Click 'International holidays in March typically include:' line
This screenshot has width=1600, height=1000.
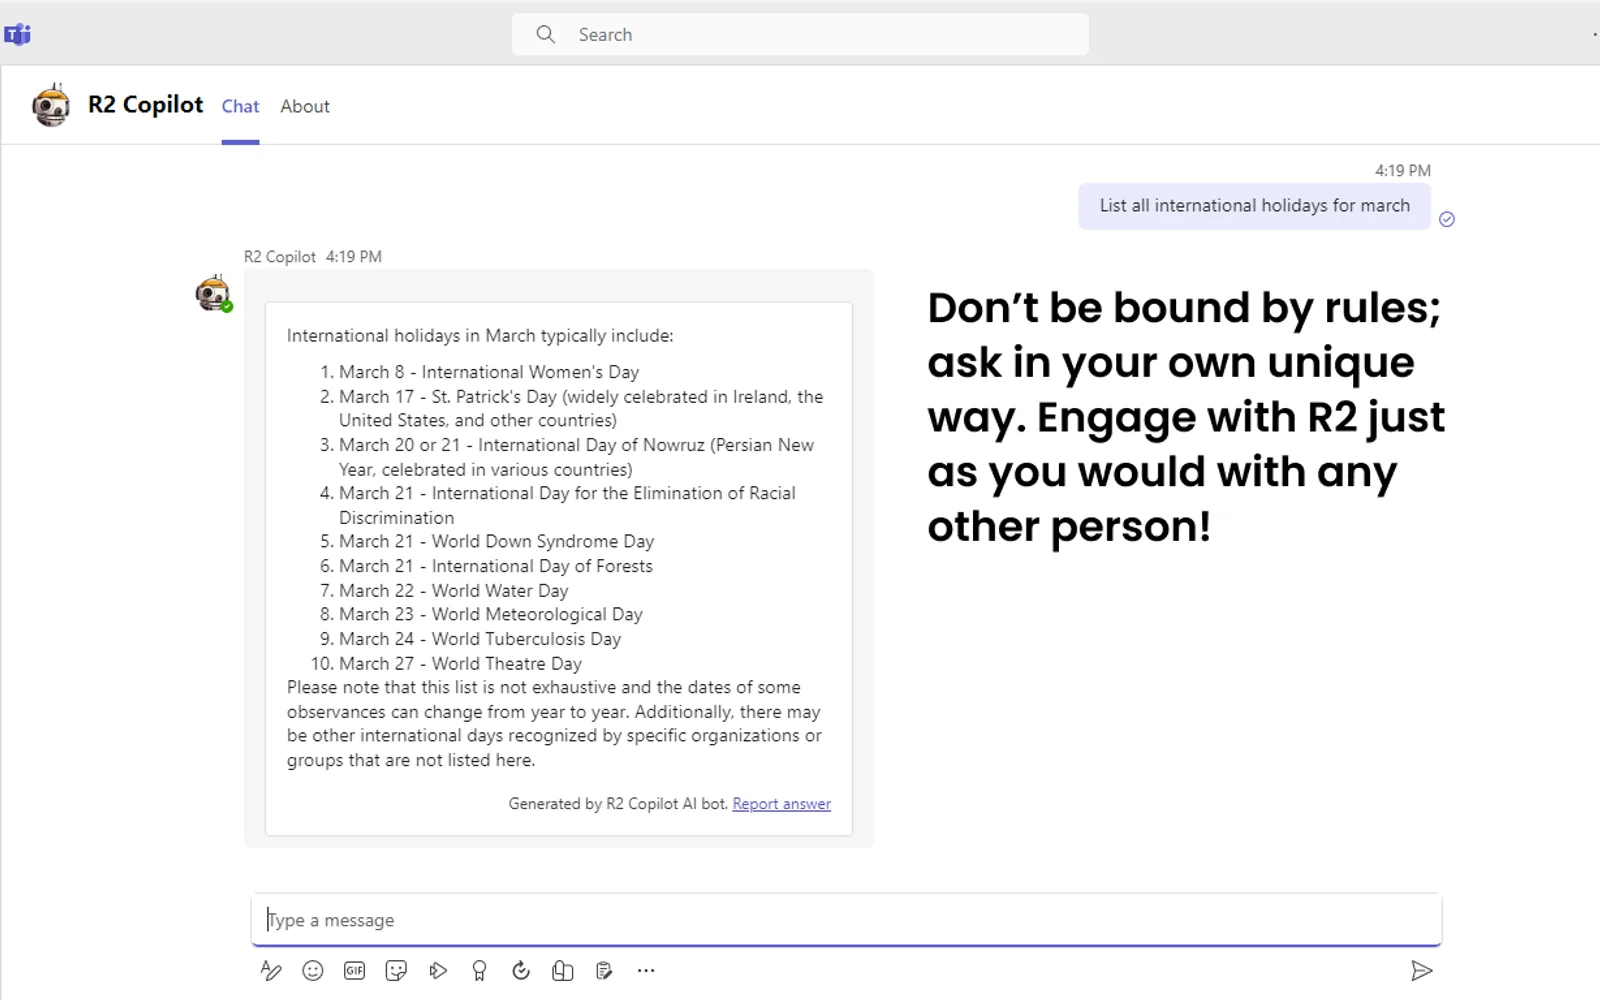click(x=480, y=336)
